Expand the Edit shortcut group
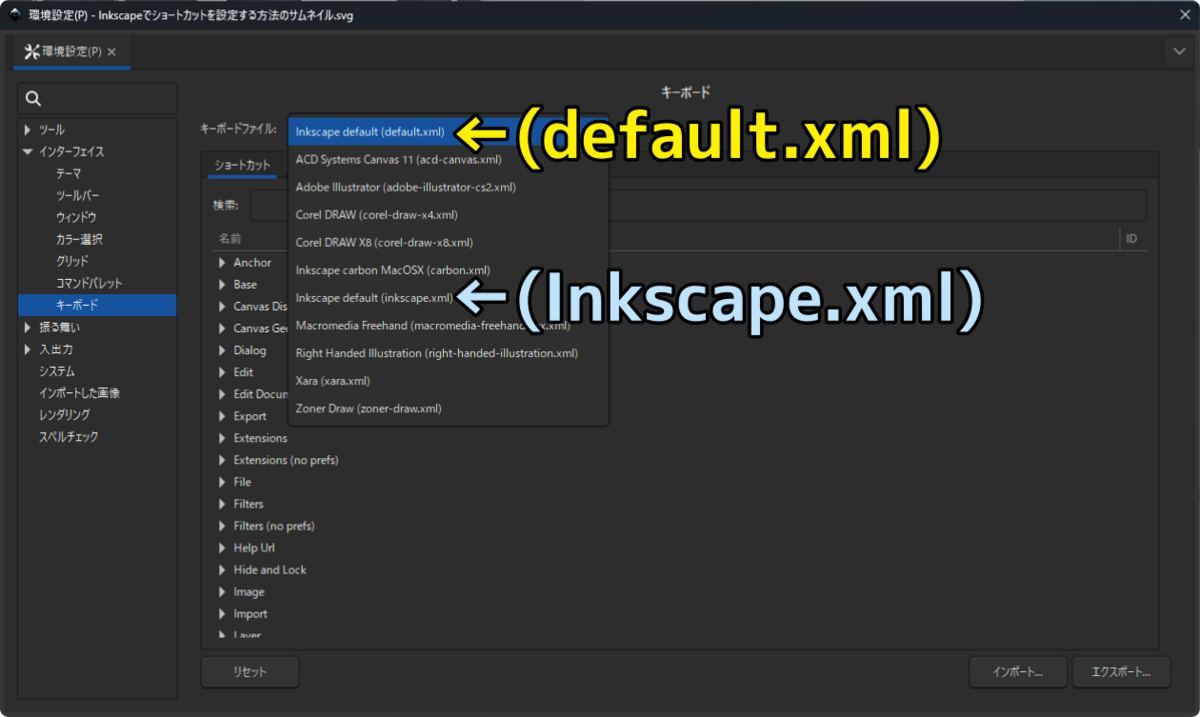1200x717 pixels. pos(222,371)
